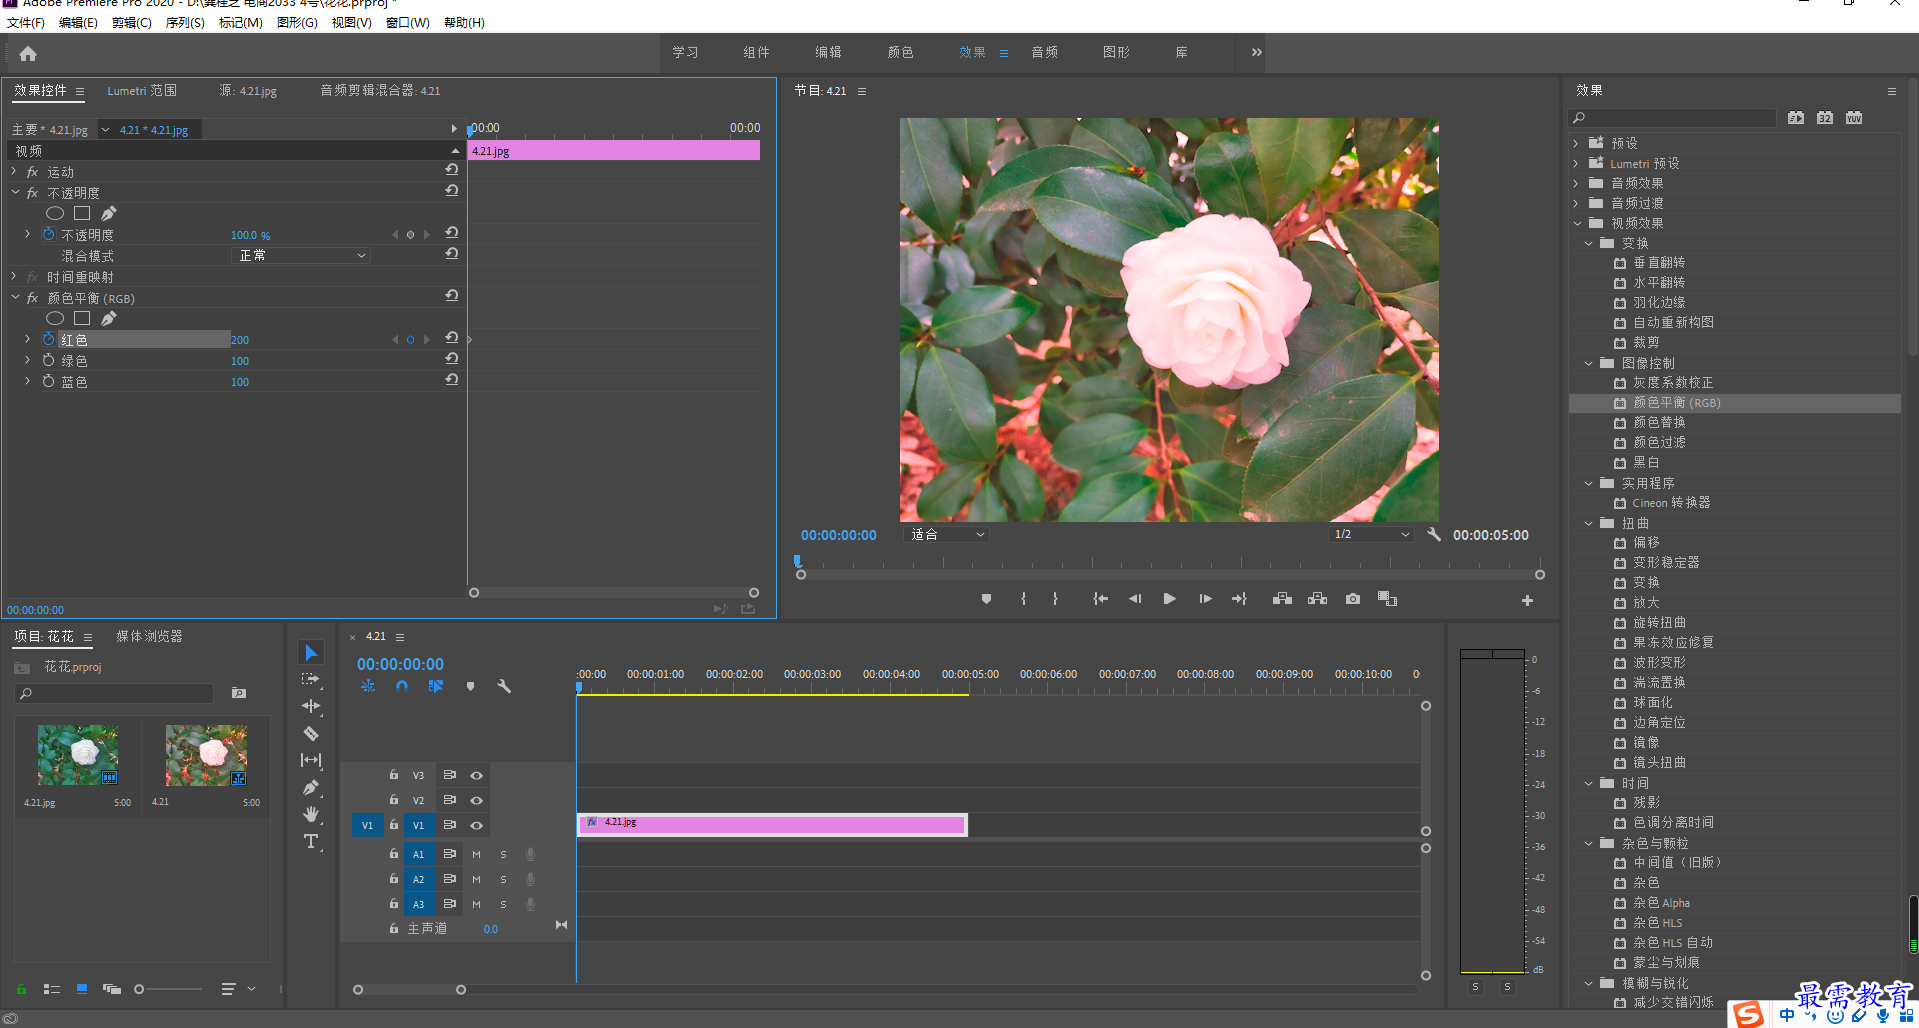Screen dimensions: 1919x1028
Task: Expand the 预设 folder
Action: (1576, 143)
